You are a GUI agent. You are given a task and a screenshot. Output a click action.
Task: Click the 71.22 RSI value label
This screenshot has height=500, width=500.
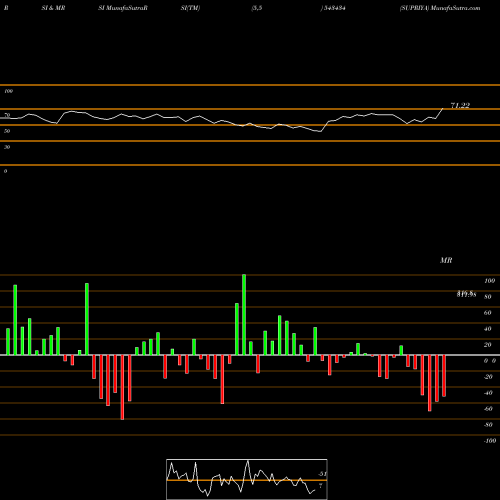460,106
